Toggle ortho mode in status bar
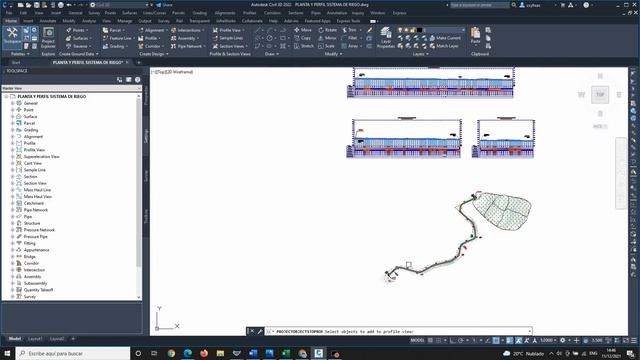 tap(453, 340)
